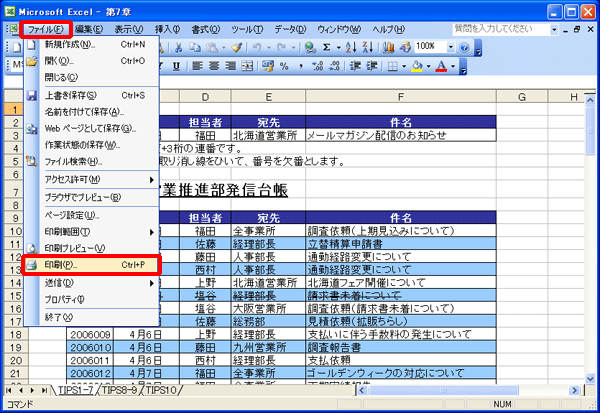
Task: Select row 19 header
Action: tap(16, 348)
